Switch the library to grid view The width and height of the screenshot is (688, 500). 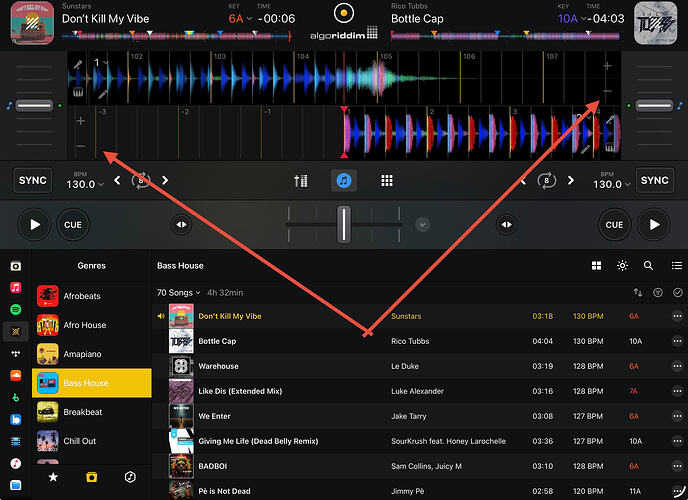click(x=596, y=266)
